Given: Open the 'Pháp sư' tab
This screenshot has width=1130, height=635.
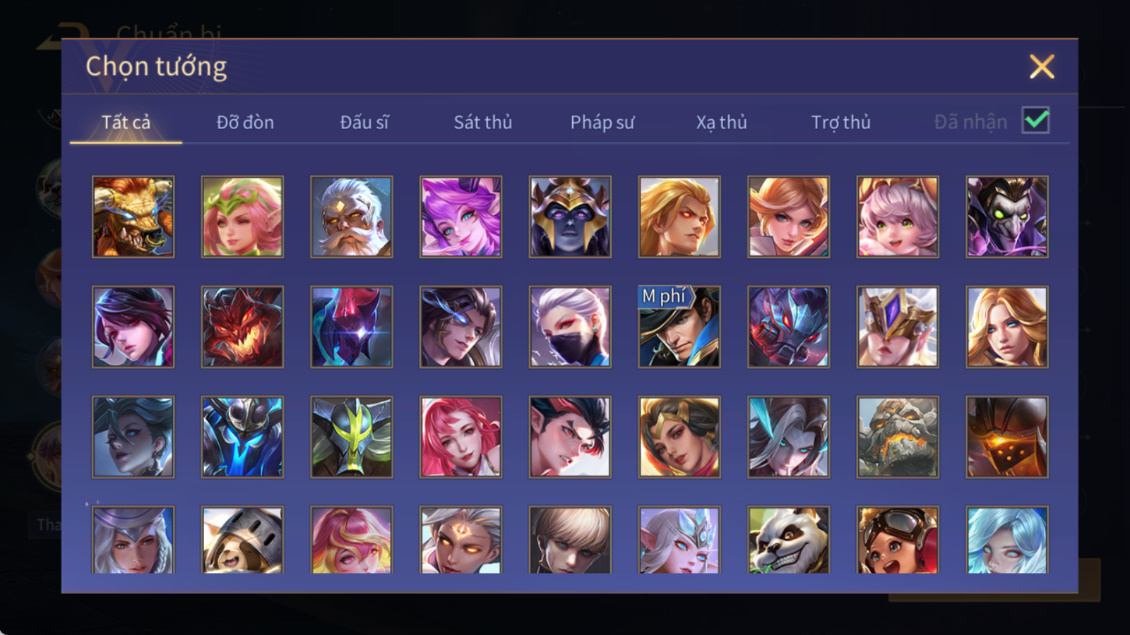Looking at the screenshot, I should tap(602, 122).
